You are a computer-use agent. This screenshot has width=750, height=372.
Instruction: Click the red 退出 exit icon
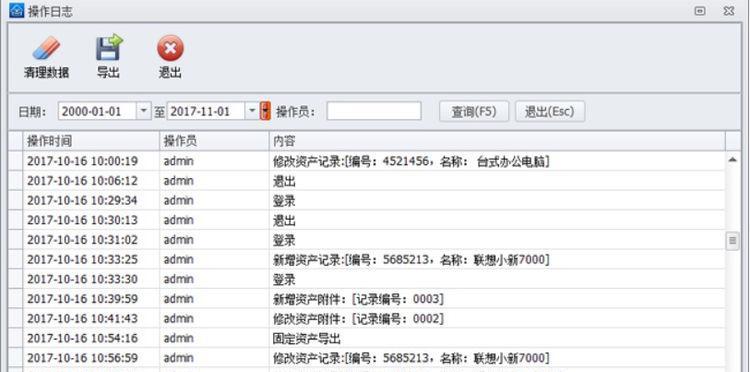170,48
